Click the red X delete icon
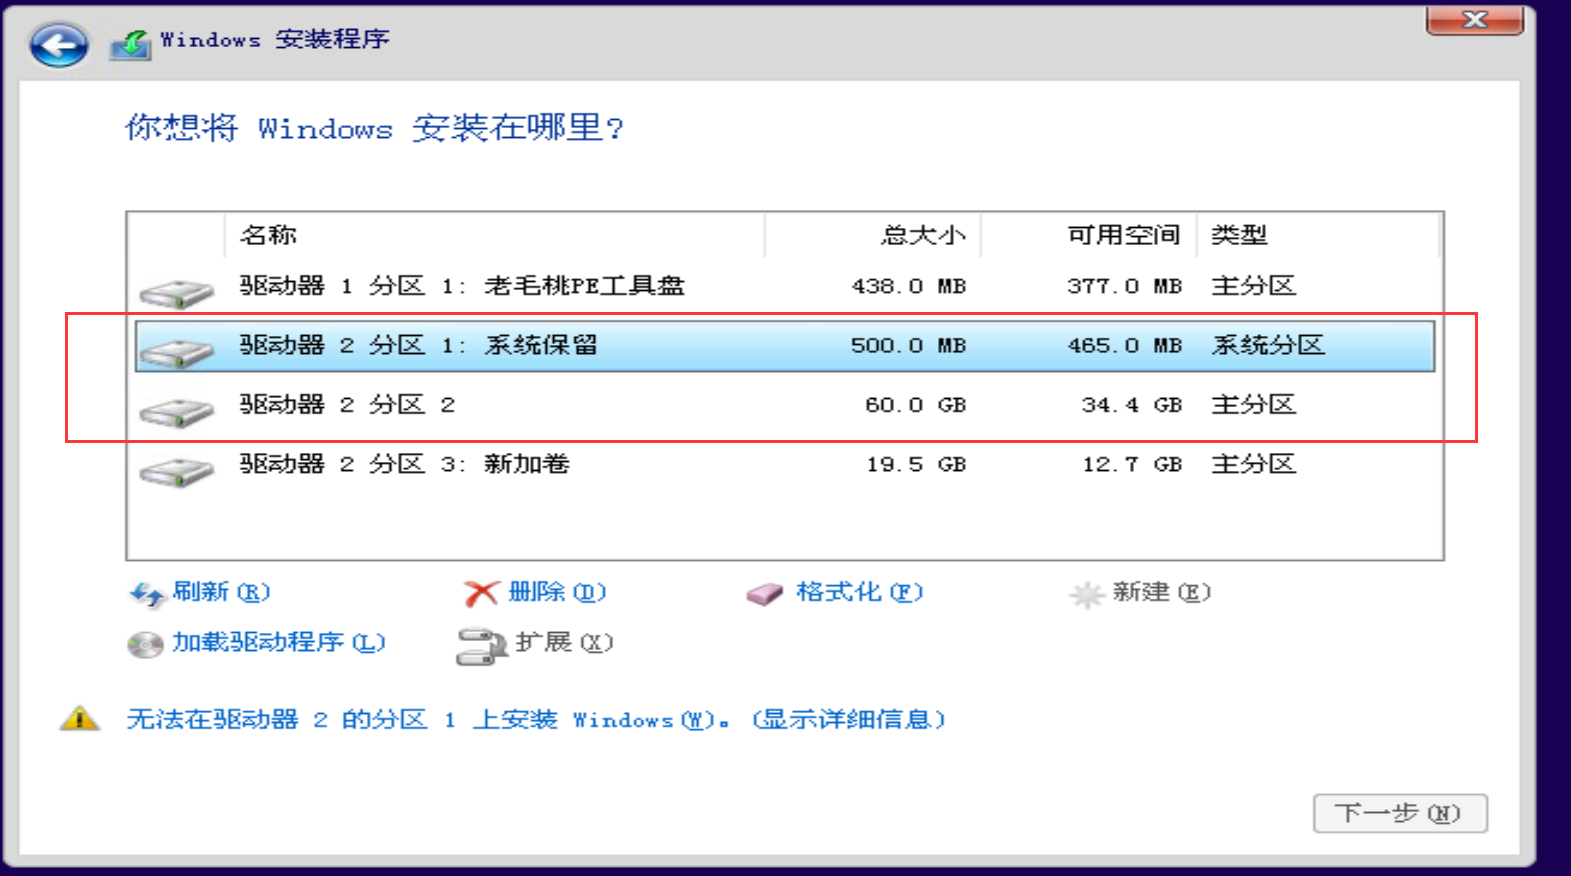The width and height of the screenshot is (1571, 876). (x=481, y=594)
